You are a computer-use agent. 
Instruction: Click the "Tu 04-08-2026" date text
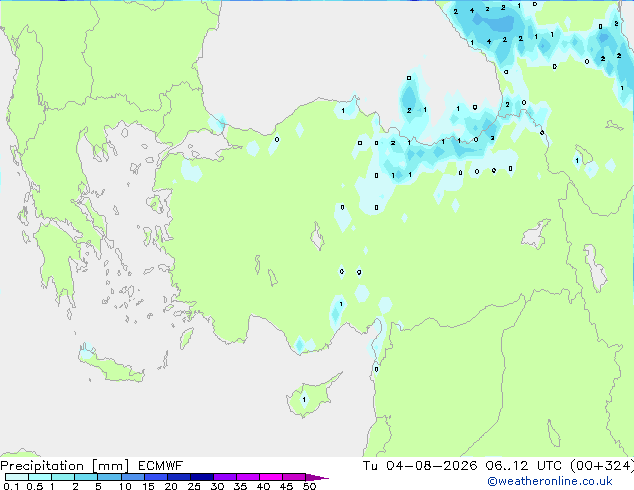(x=420, y=466)
